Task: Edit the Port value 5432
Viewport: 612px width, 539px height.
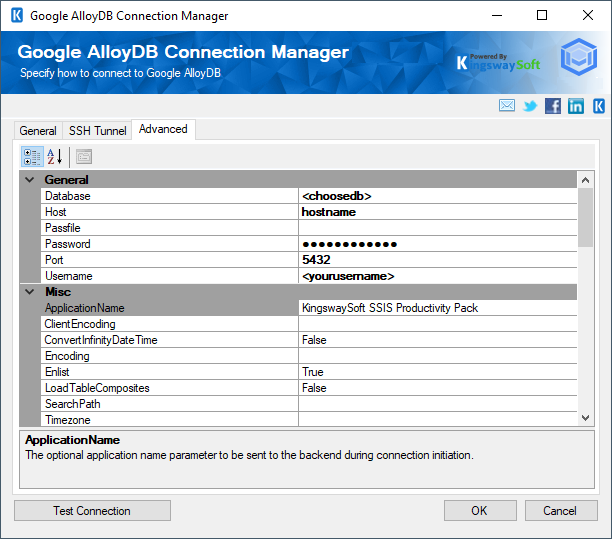Action: 438,260
